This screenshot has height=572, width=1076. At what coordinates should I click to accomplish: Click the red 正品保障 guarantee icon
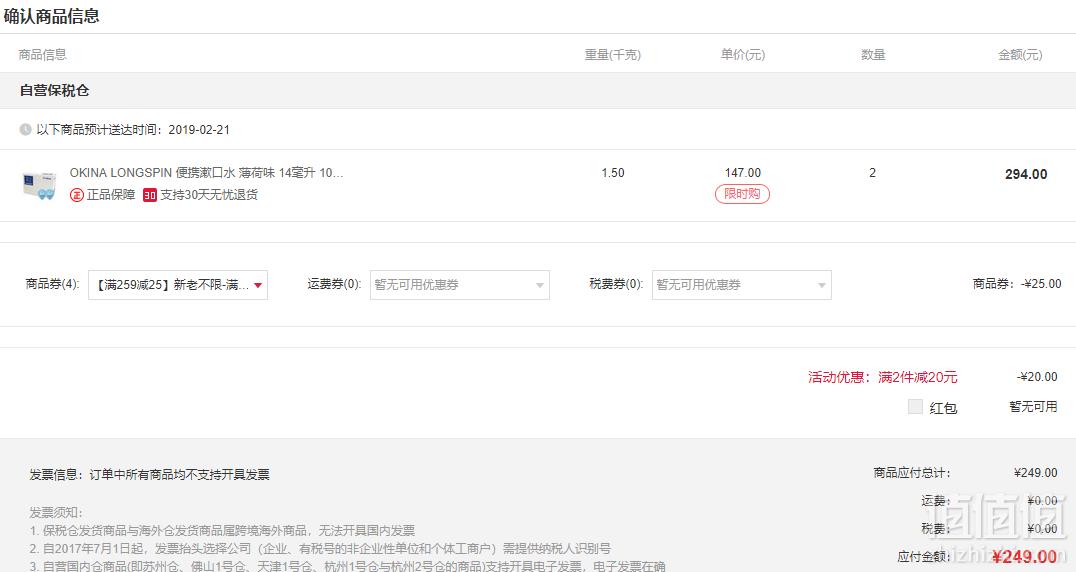click(x=76, y=195)
